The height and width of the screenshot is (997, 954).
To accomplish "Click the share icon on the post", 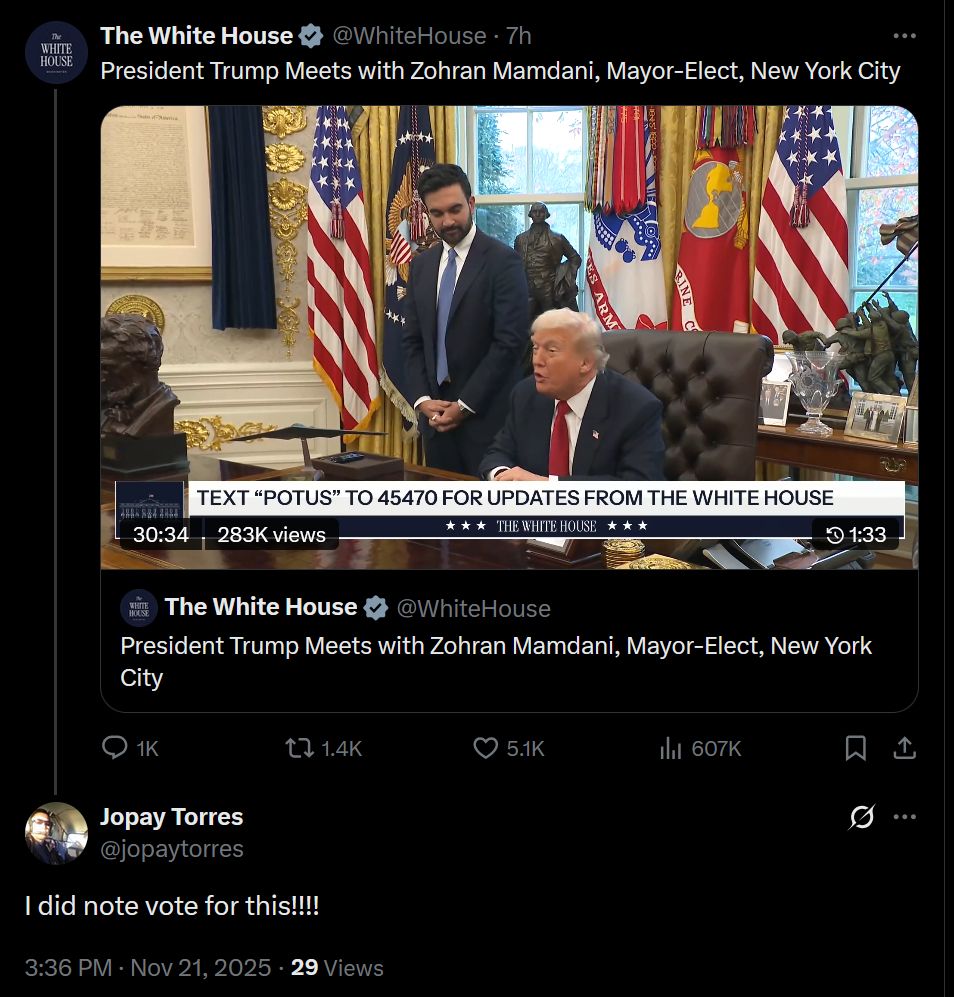I will (x=904, y=747).
